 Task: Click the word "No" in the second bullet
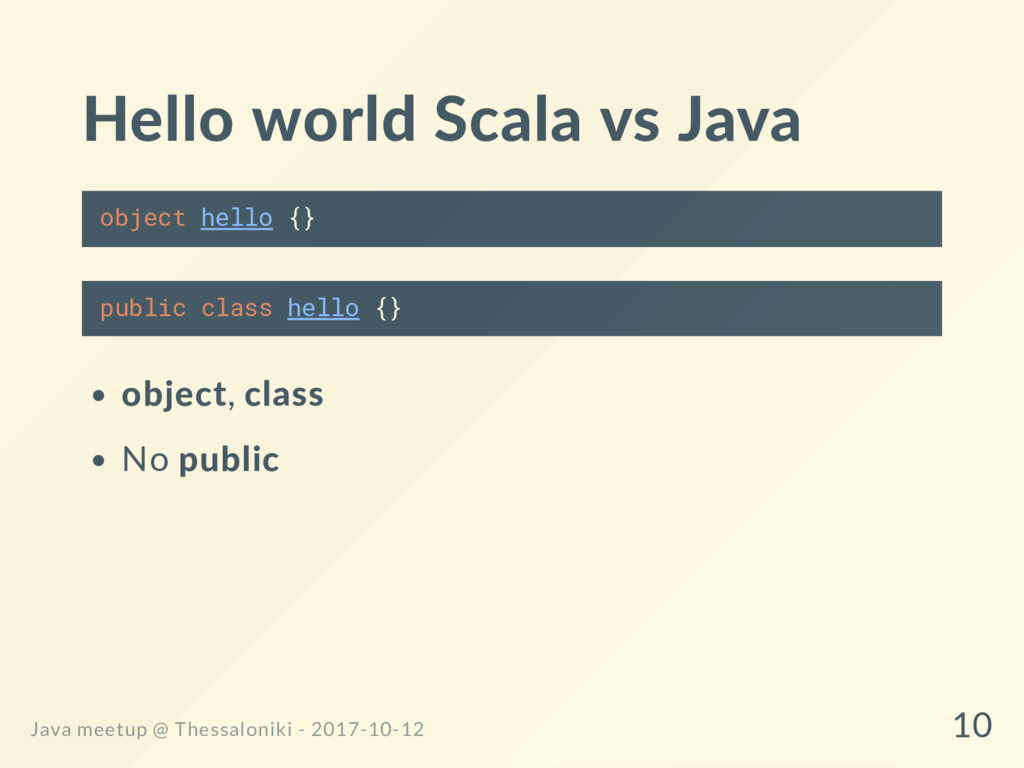coord(145,460)
